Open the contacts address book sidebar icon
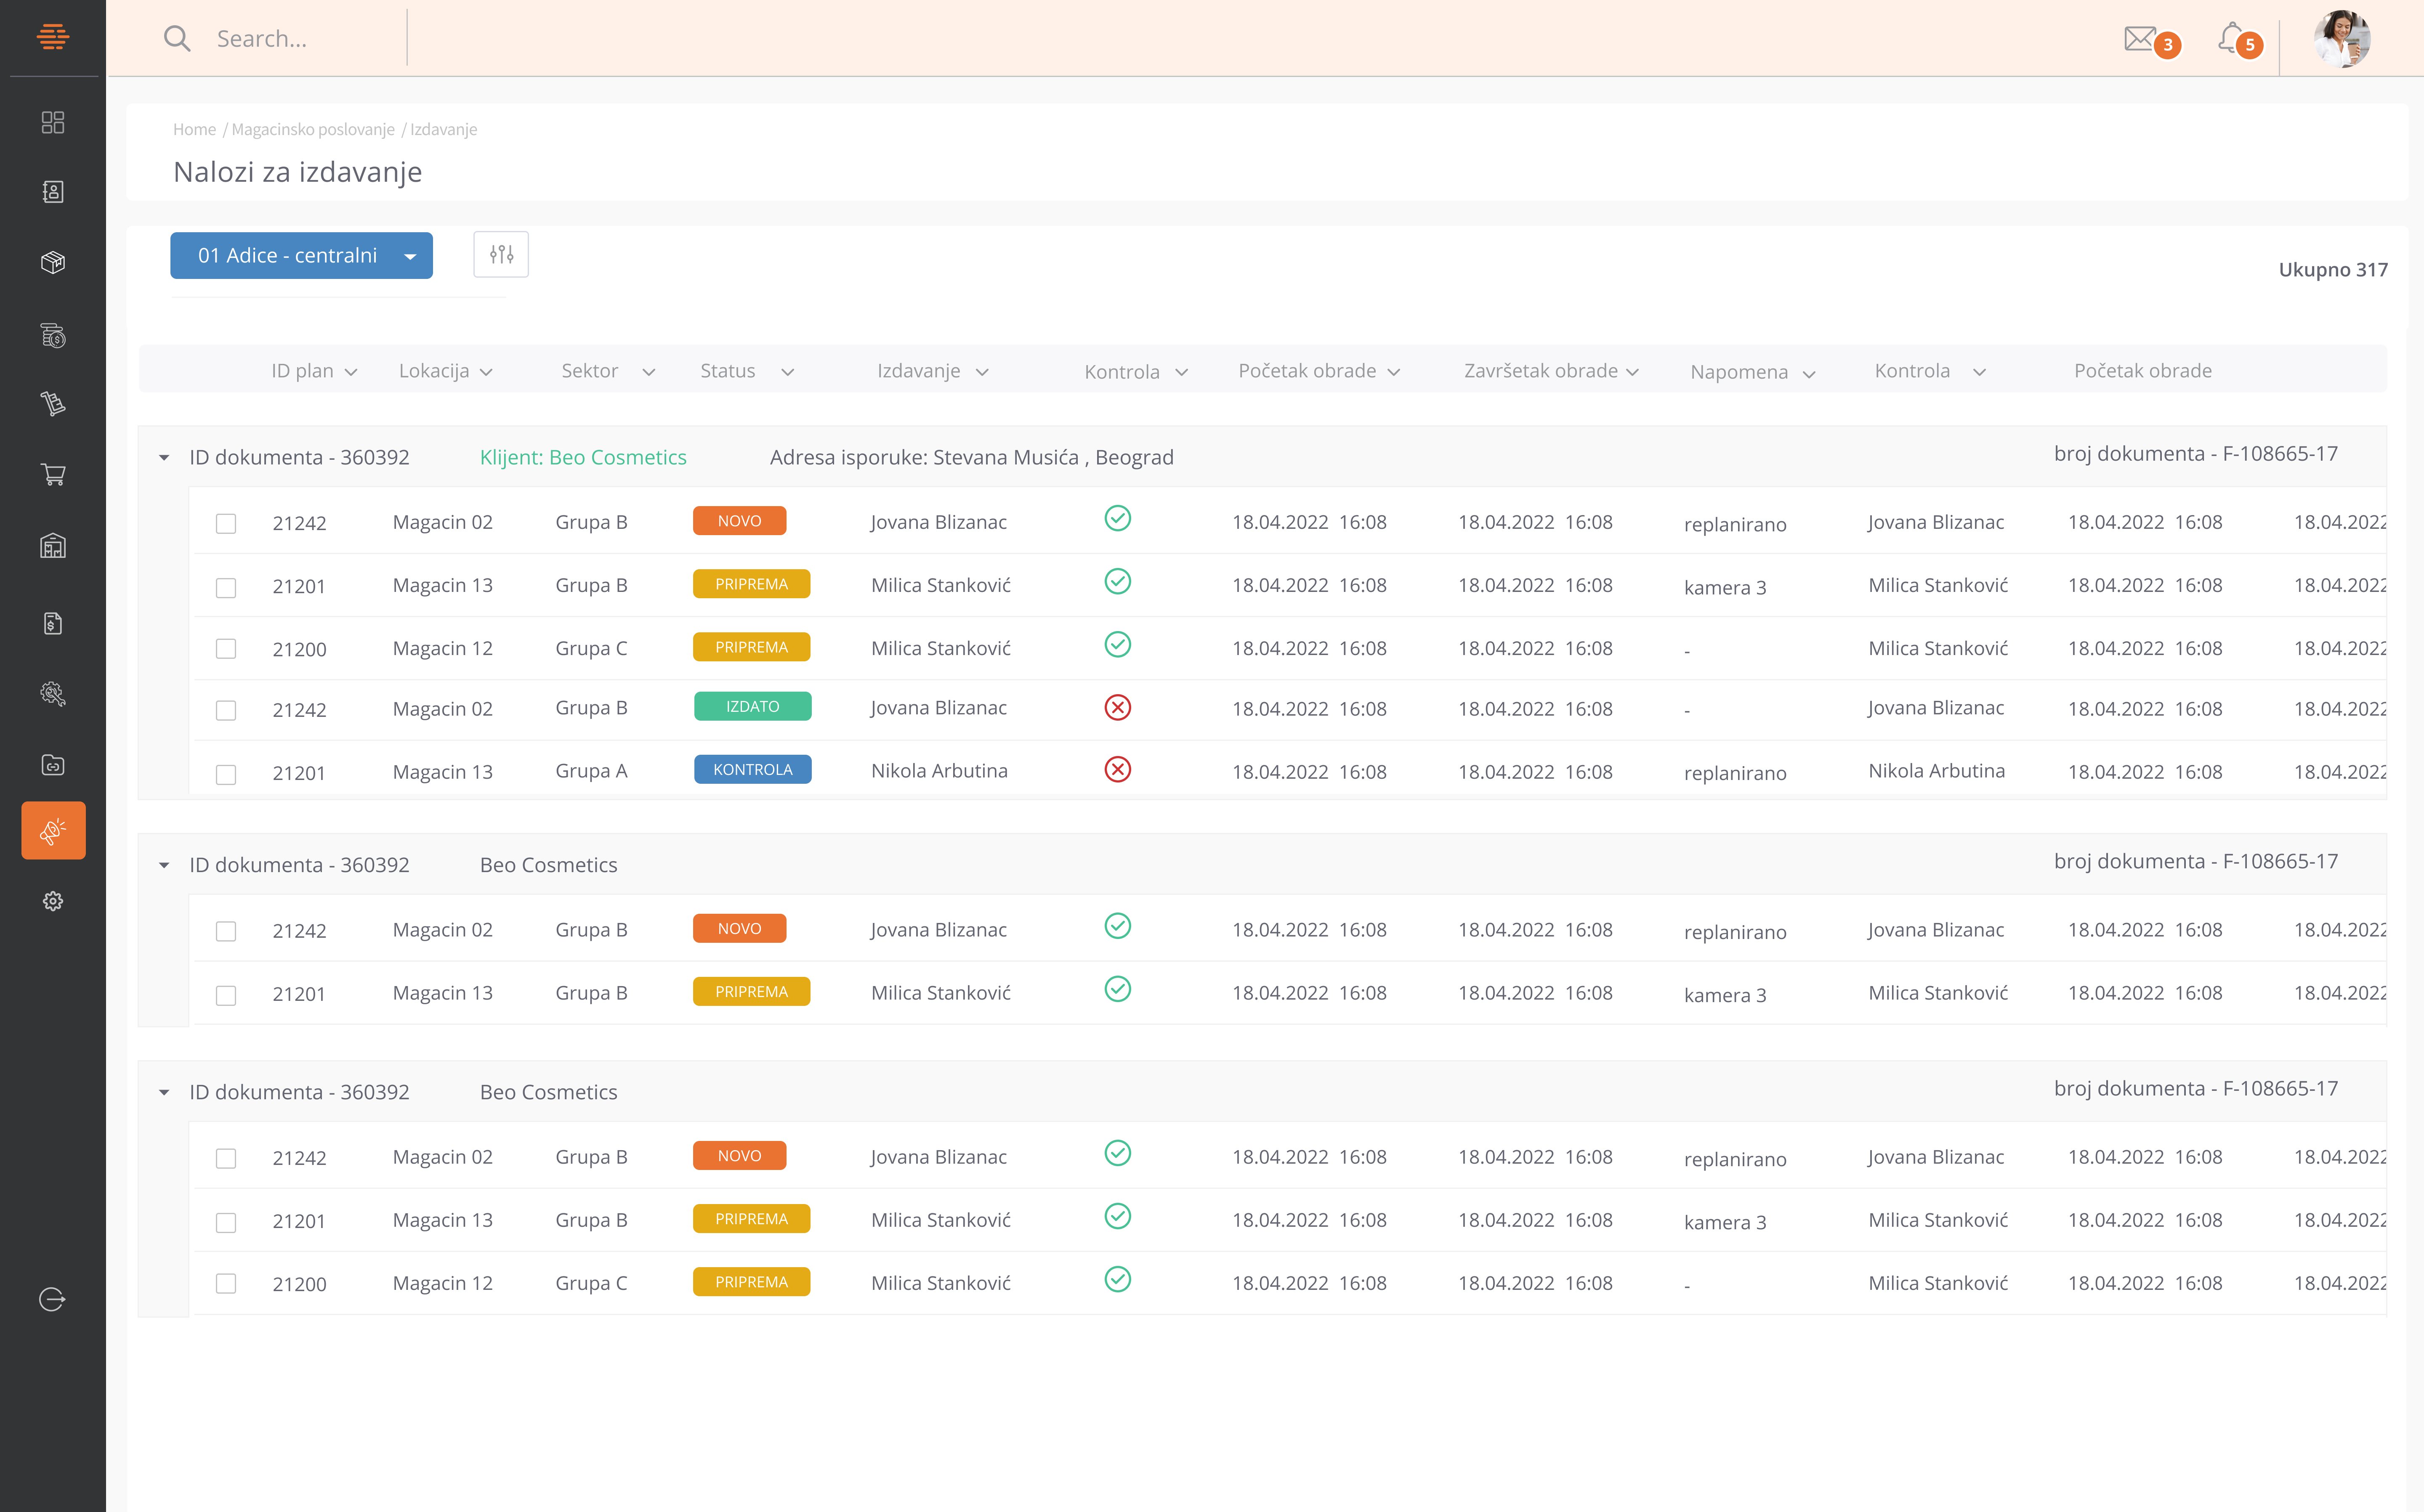This screenshot has height=1512, width=2424. pyautogui.click(x=53, y=192)
